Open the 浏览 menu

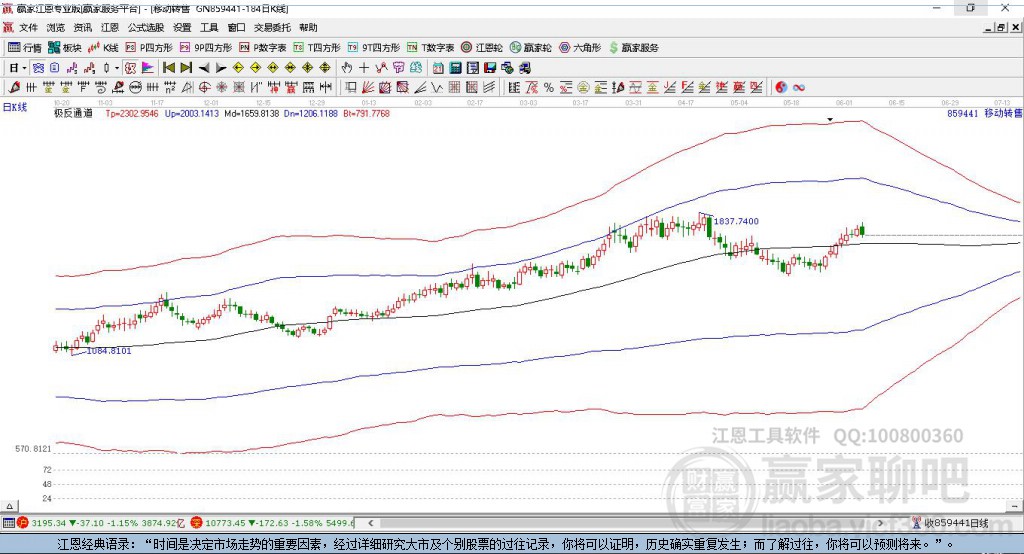tap(56, 27)
